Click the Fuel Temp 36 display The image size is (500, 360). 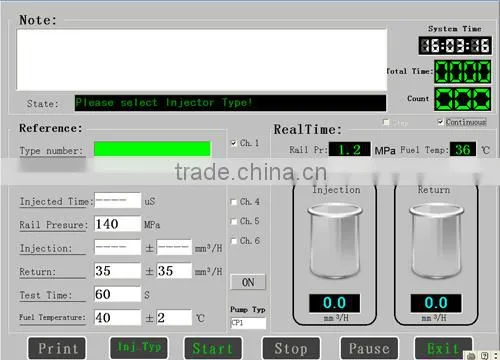463,149
